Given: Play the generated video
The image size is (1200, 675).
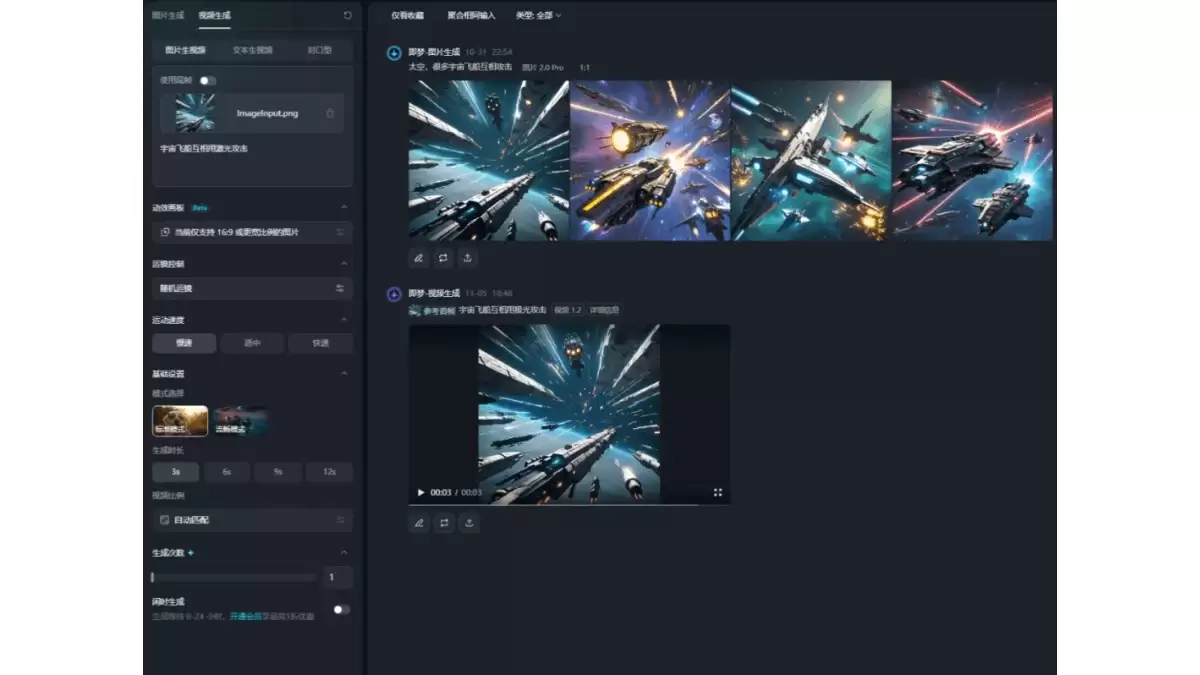Looking at the screenshot, I should pyautogui.click(x=421, y=493).
